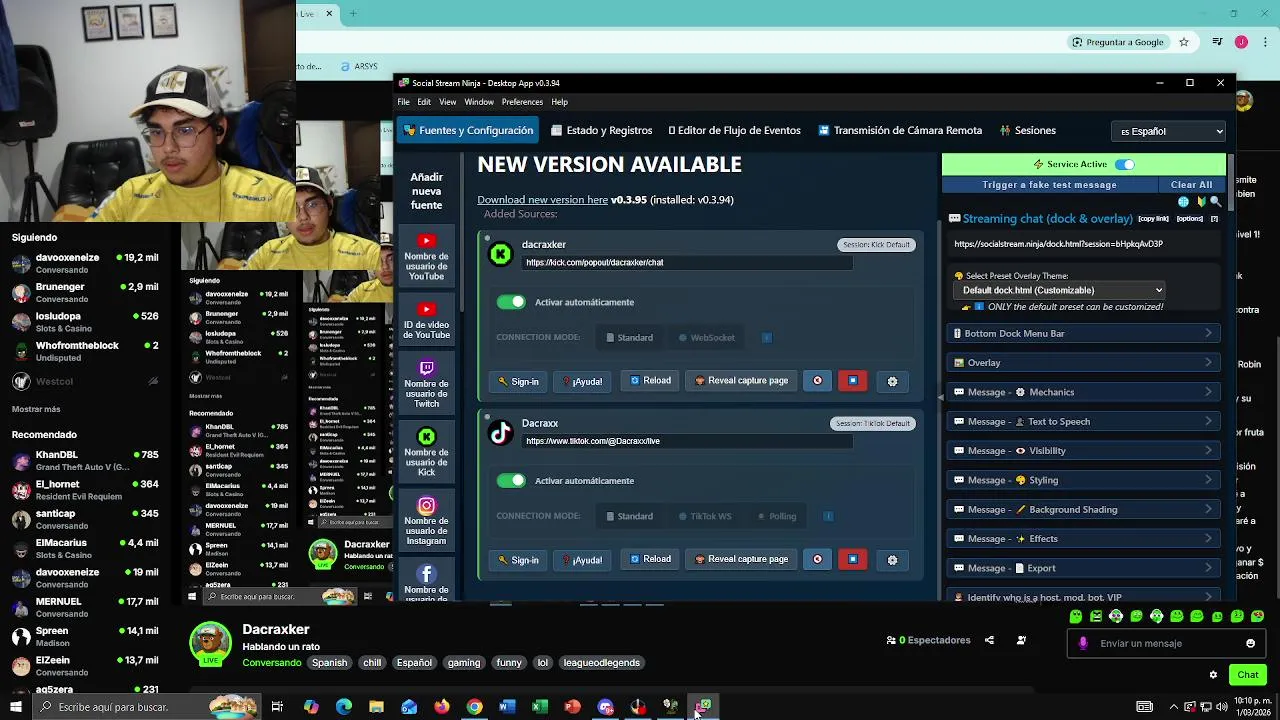Viewport: 1280px width, 720px height.
Task: Click Windows Start button
Action: point(15,707)
